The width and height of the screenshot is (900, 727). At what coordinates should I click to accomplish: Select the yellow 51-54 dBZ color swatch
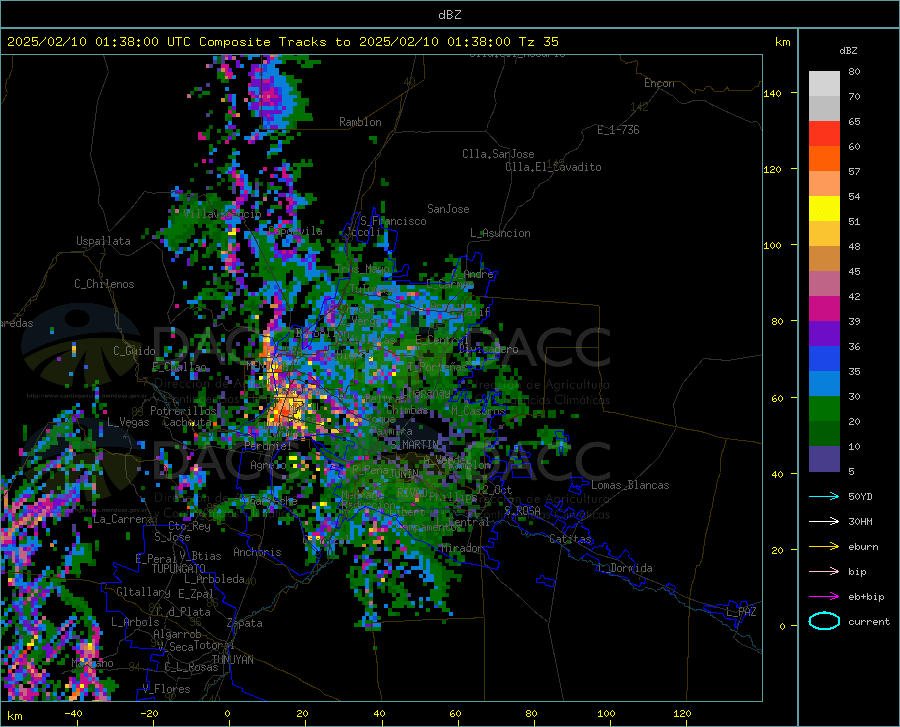click(824, 209)
